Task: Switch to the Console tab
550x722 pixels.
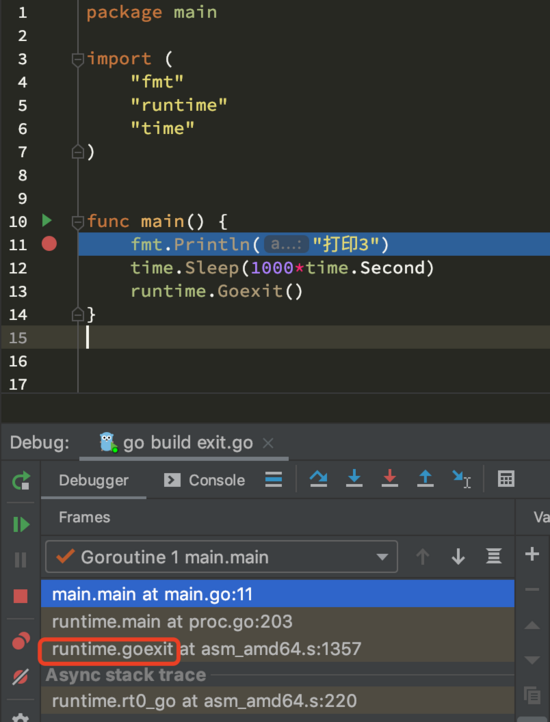Action: (205, 480)
